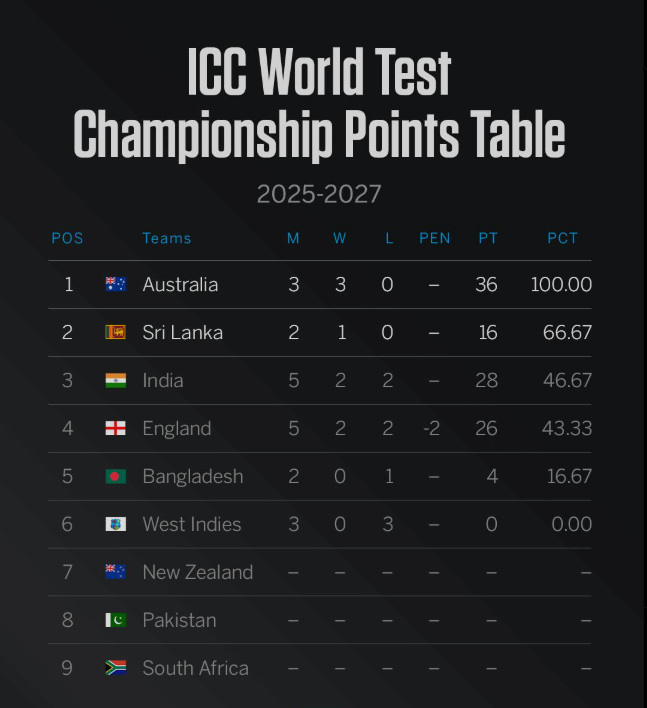The width and height of the screenshot is (647, 708).
Task: Click England's -2 penalty value
Action: click(432, 429)
